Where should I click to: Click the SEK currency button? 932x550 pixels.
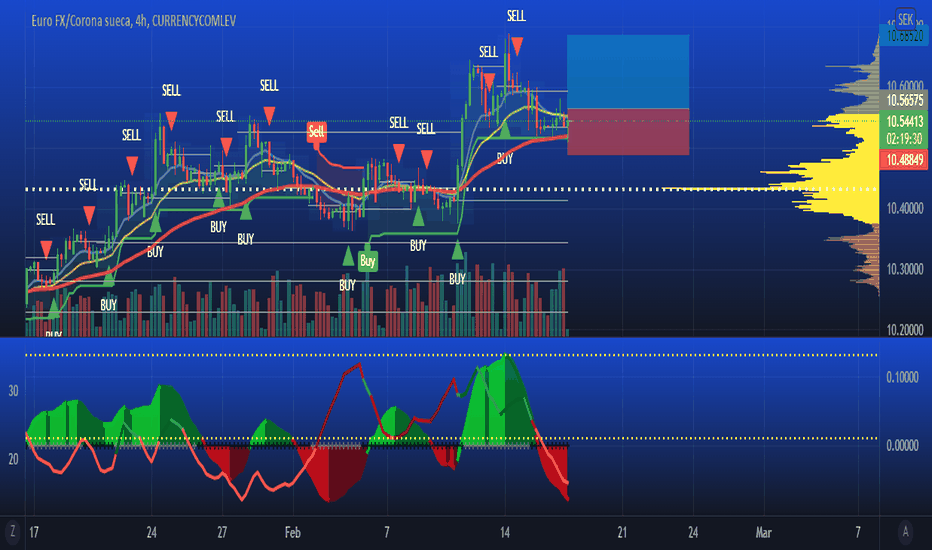click(905, 20)
